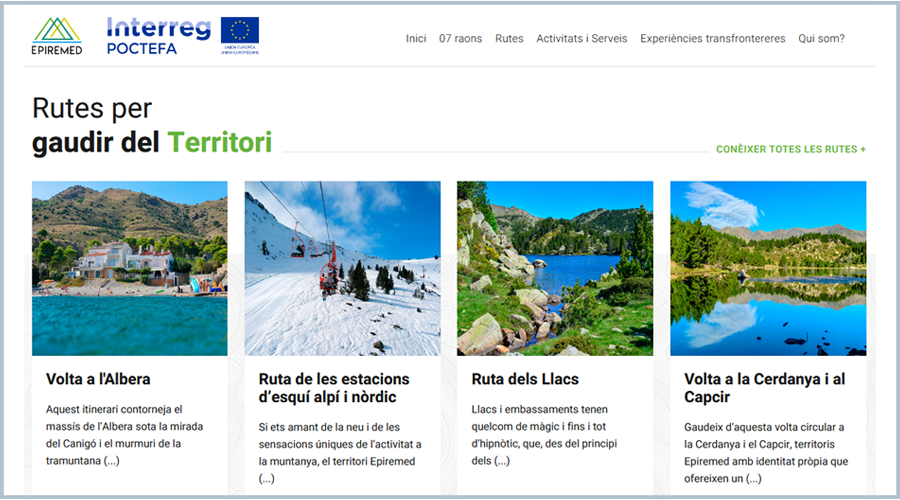Viewport: 900px width, 500px height.
Task: Click the Ruta dels Llacs title
Action: click(525, 379)
